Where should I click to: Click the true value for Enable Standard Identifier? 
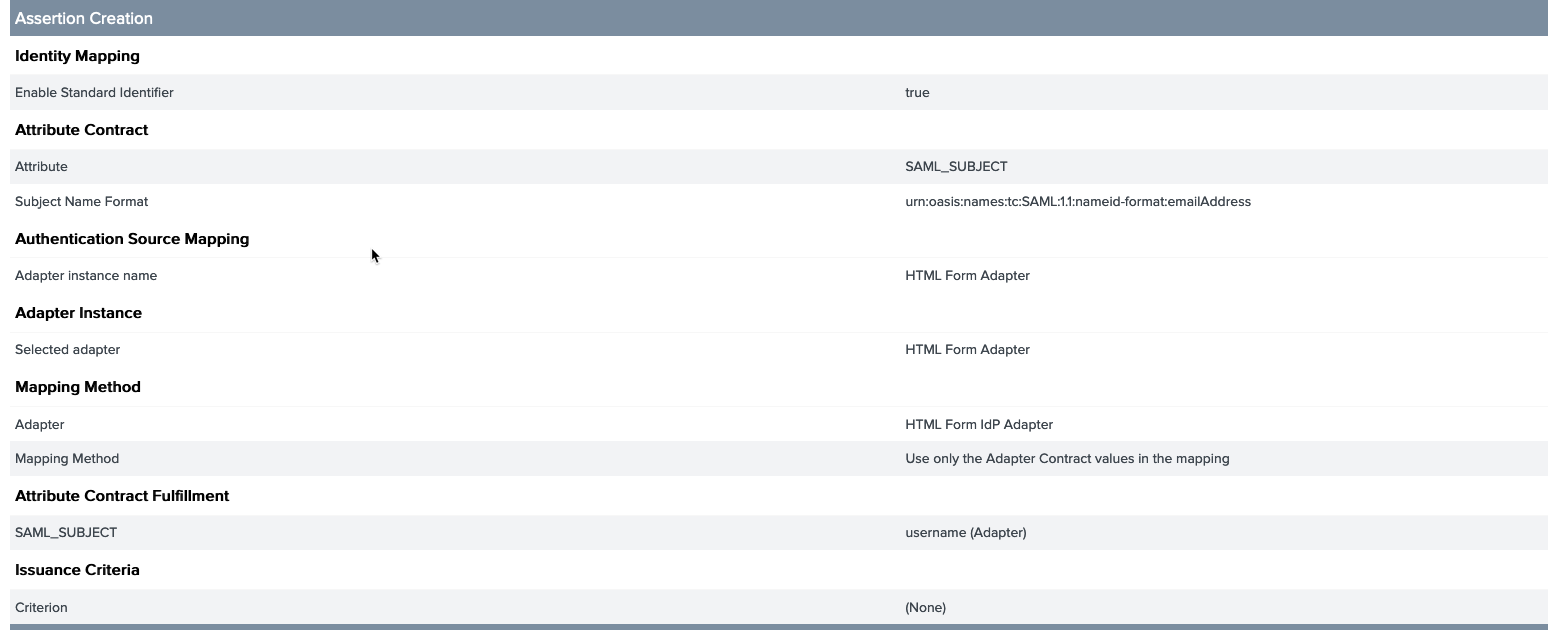tap(917, 92)
